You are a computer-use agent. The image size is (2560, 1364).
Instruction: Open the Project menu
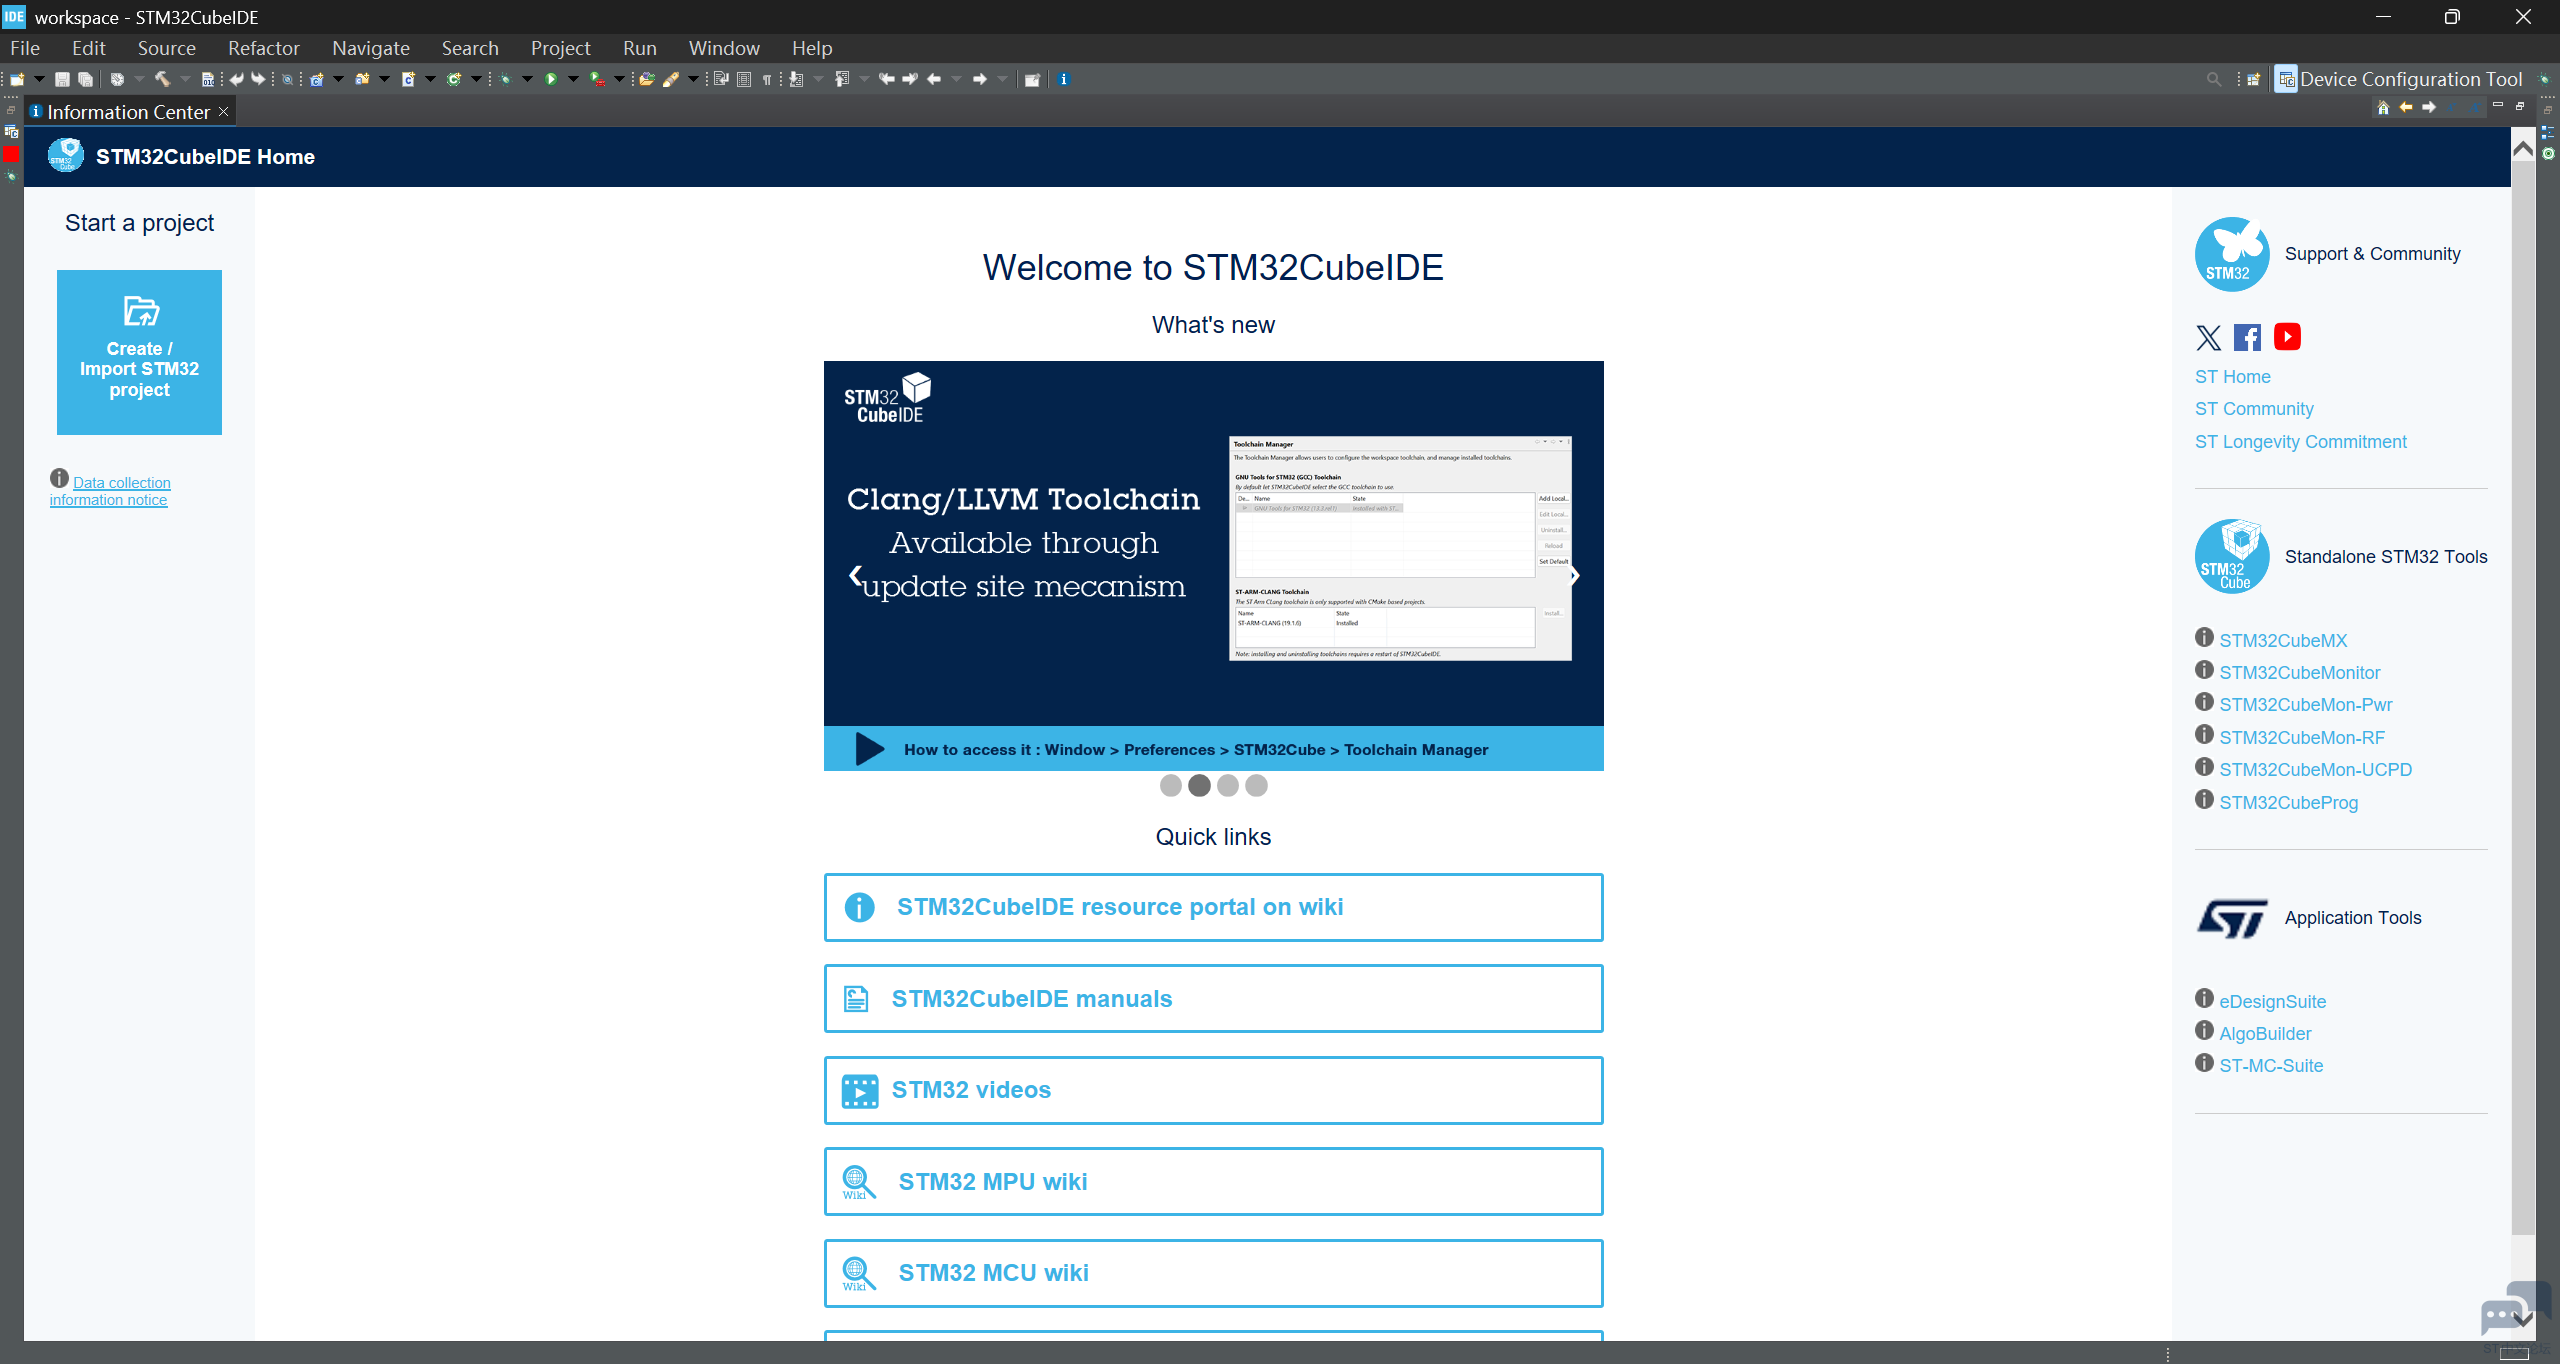pos(560,48)
